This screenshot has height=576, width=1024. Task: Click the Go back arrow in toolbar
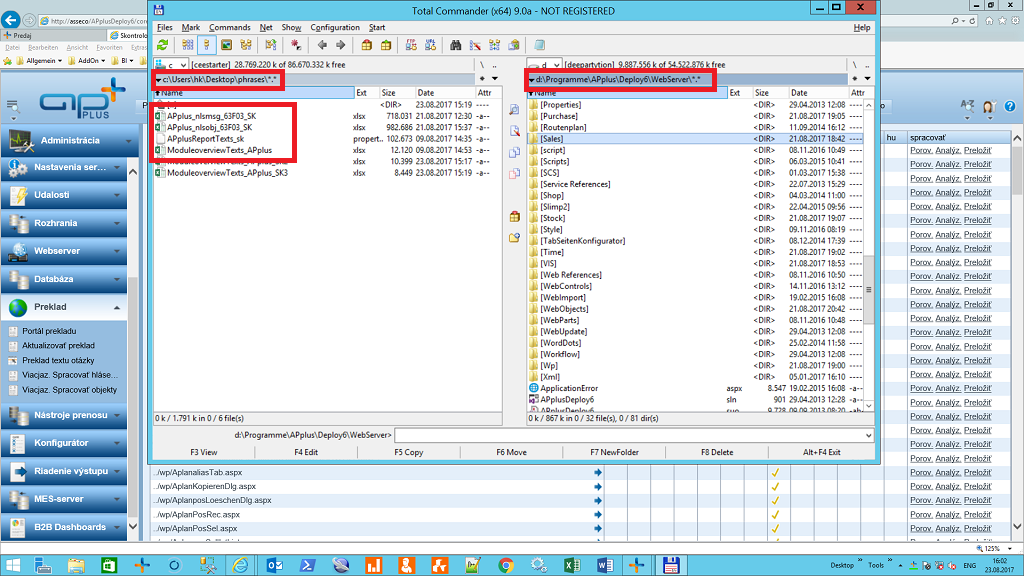tap(322, 45)
